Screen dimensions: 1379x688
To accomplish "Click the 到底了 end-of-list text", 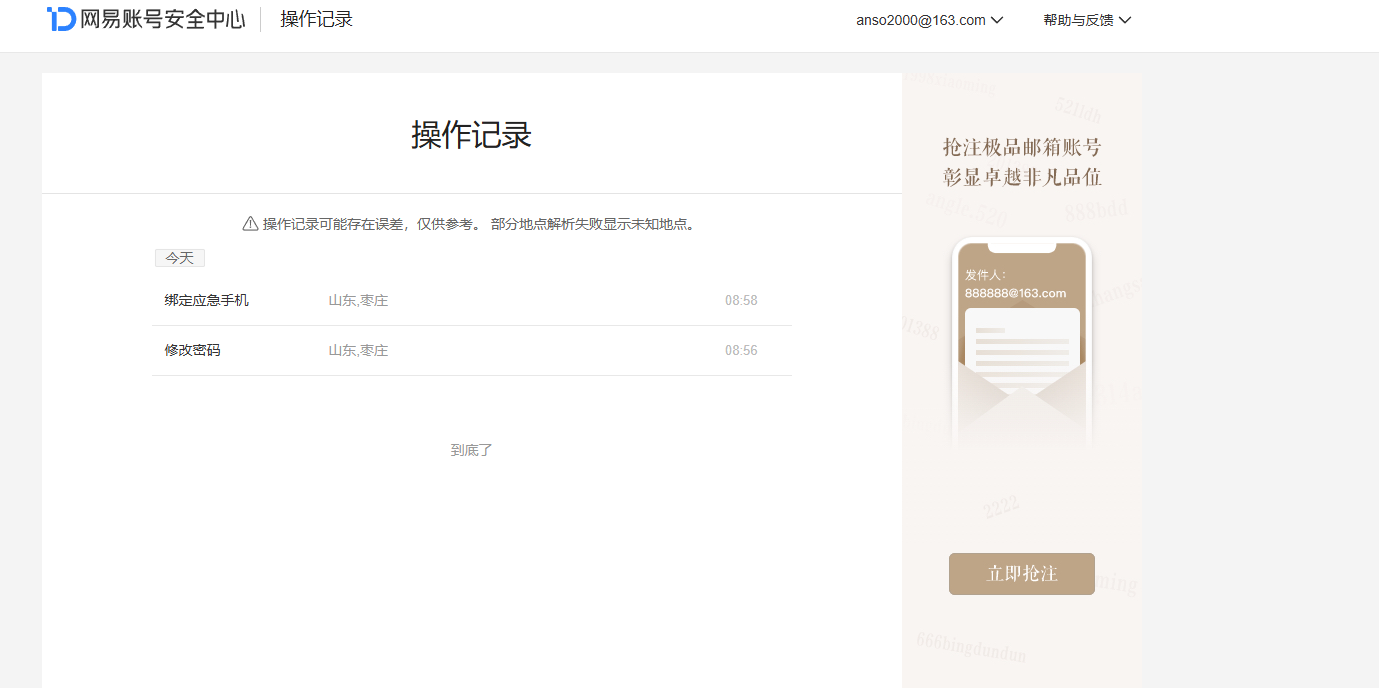I will click(472, 450).
